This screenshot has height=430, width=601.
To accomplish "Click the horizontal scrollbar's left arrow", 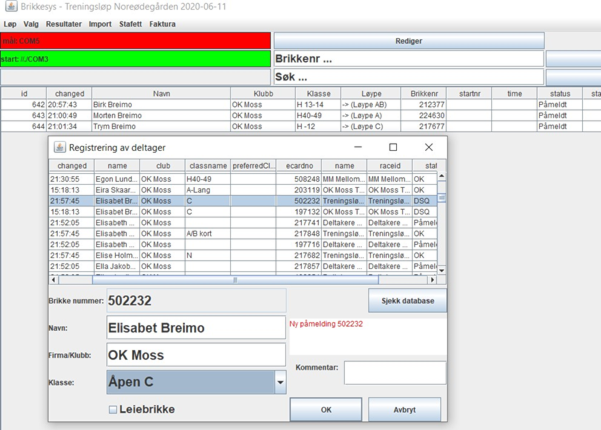I will click(x=54, y=280).
